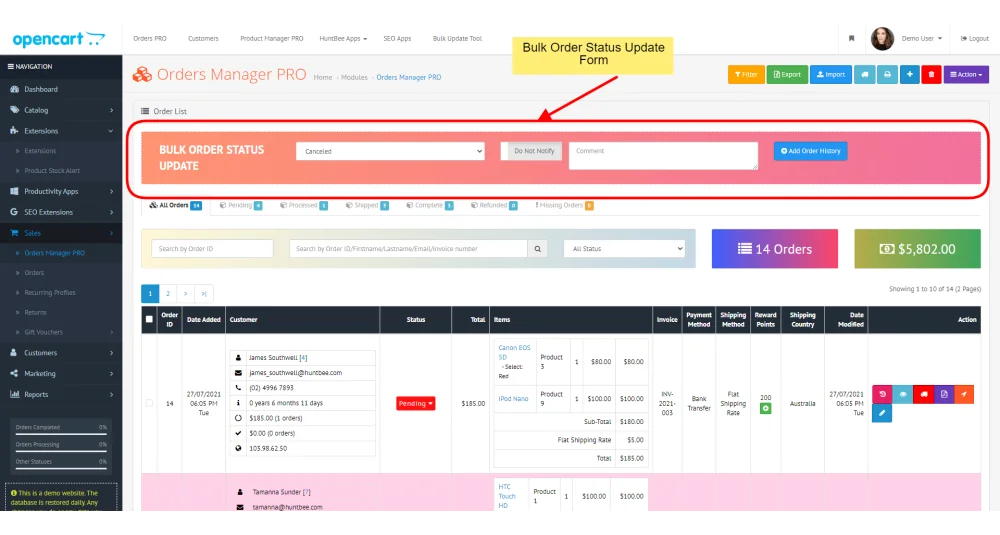
Task: Click the green reward points plus icon
Action: pyautogui.click(x=765, y=408)
